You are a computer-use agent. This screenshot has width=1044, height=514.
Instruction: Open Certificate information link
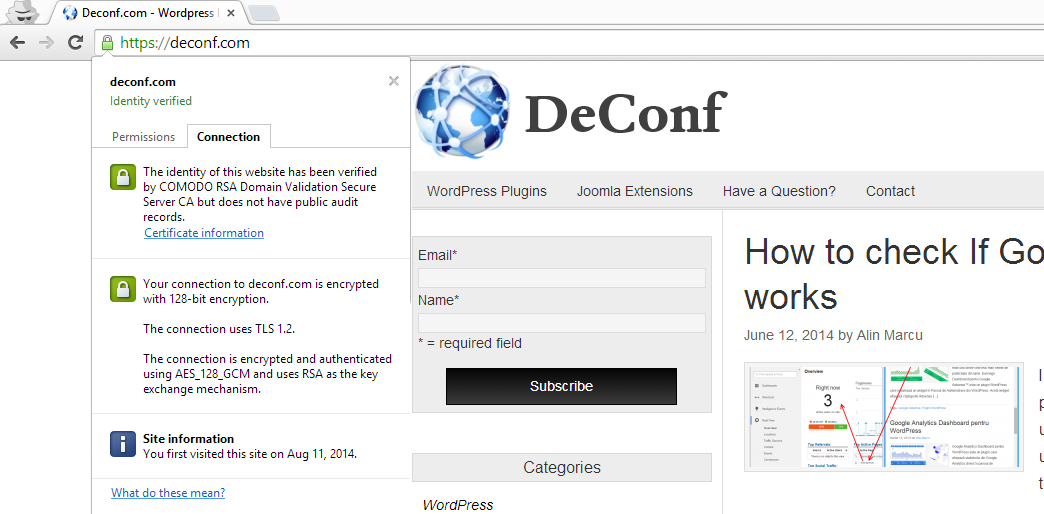pyautogui.click(x=204, y=233)
